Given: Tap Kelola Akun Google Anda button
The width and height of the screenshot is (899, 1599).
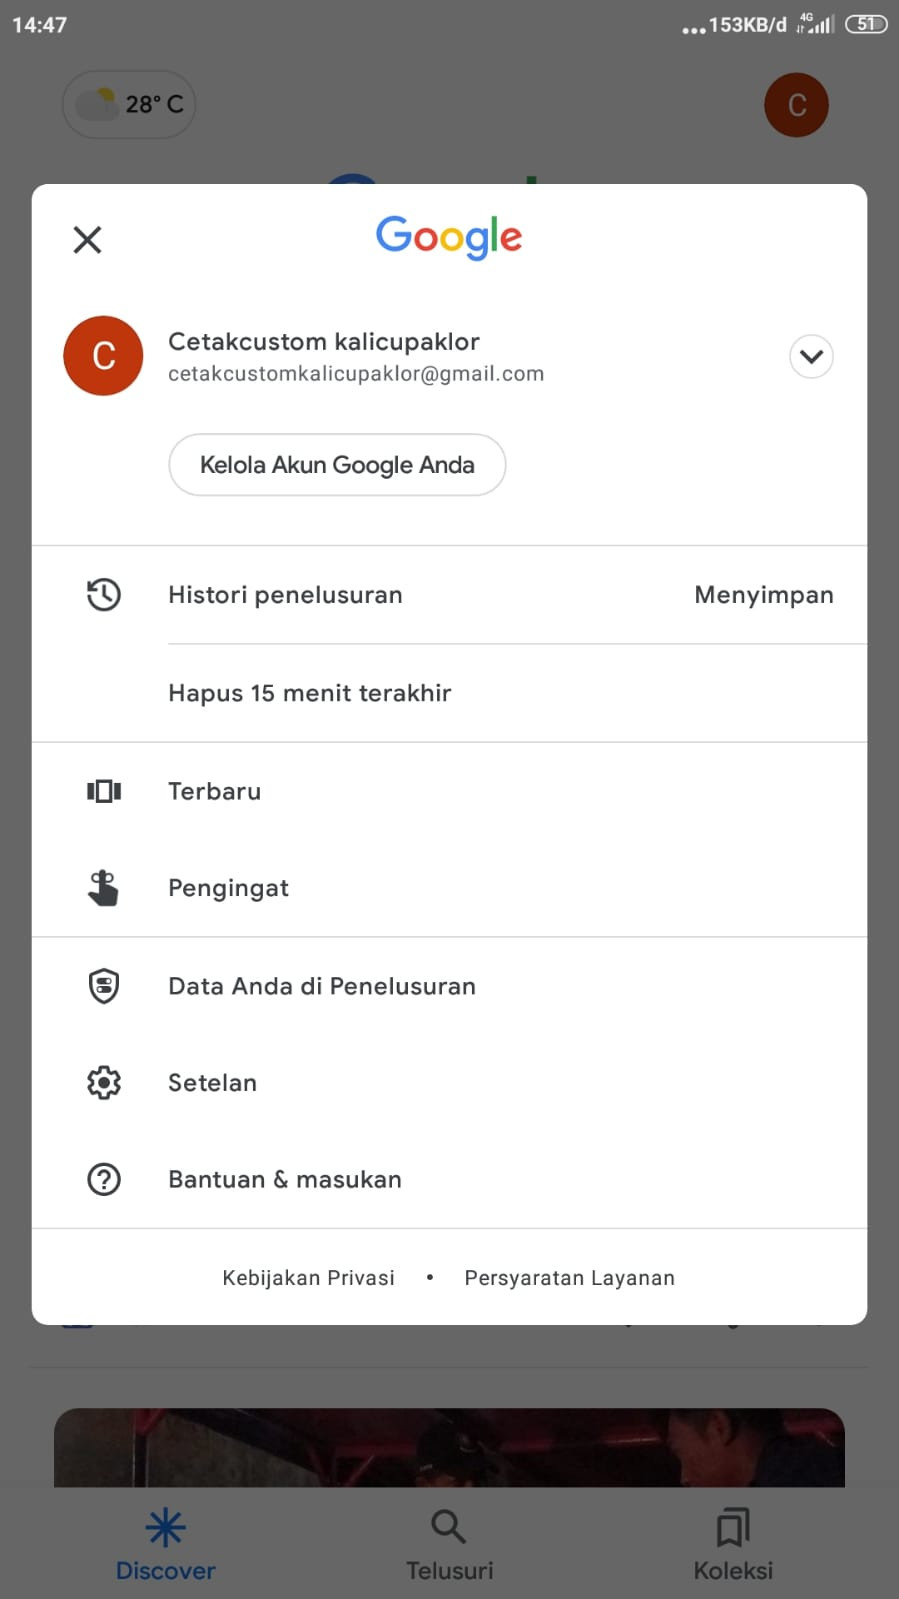Looking at the screenshot, I should (x=337, y=465).
